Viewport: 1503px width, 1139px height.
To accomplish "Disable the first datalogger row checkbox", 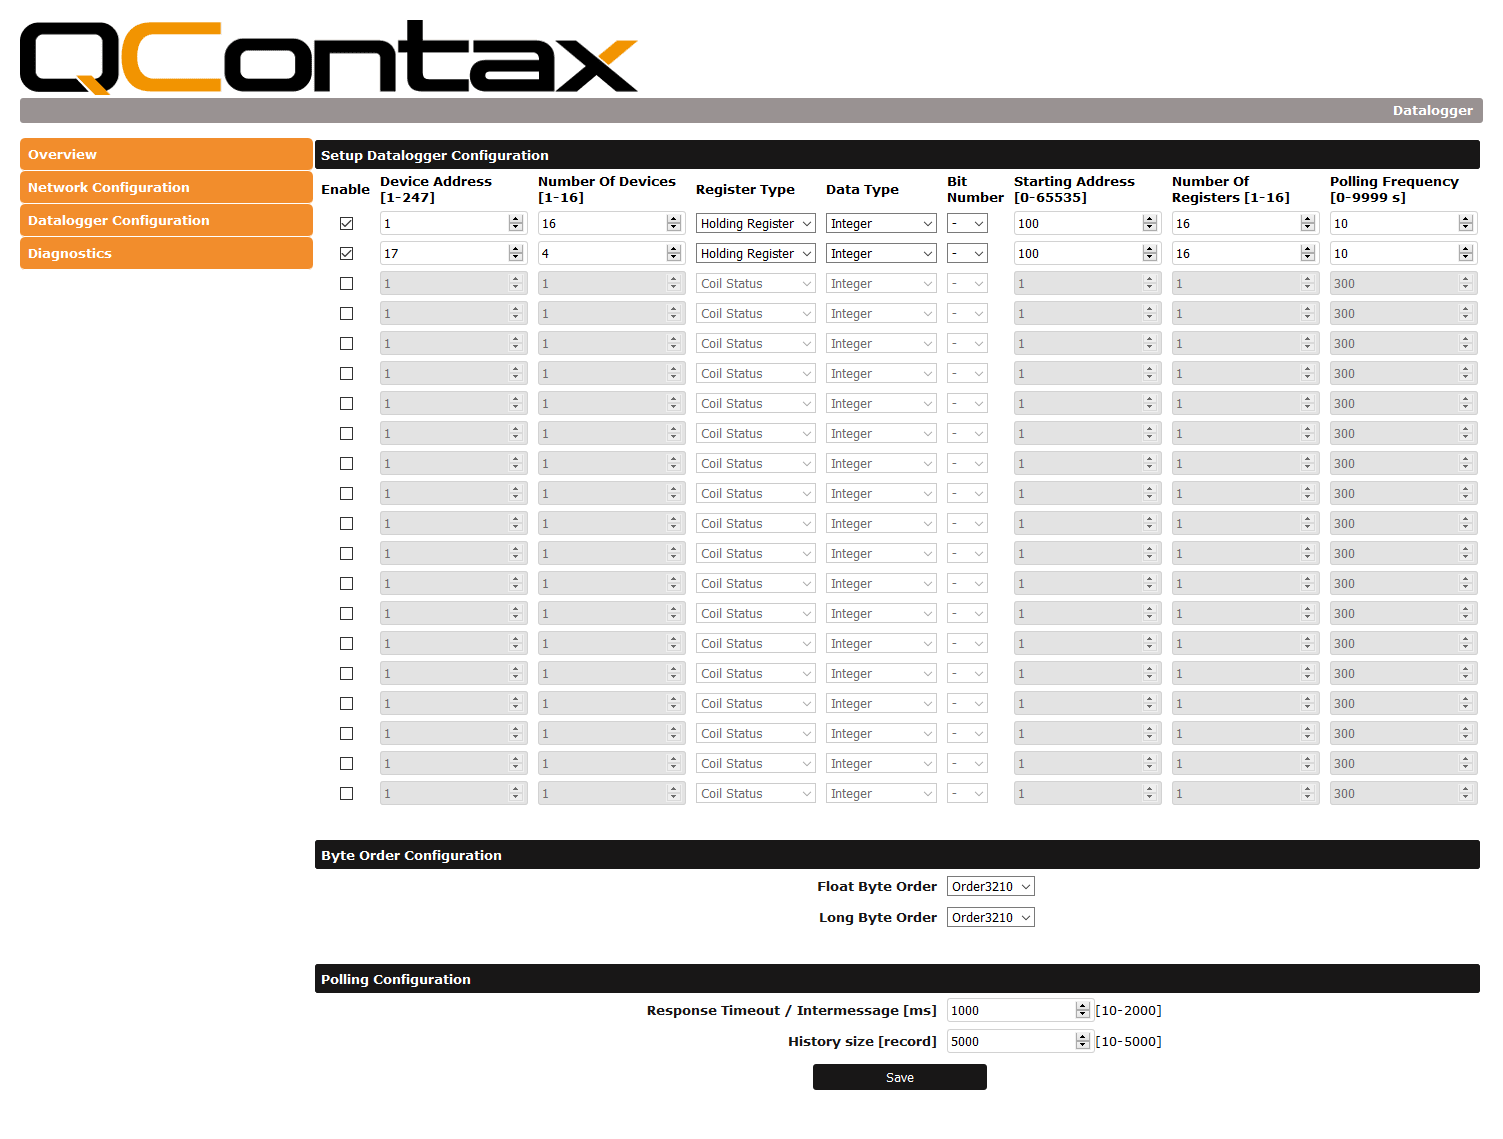I will click(x=346, y=224).
